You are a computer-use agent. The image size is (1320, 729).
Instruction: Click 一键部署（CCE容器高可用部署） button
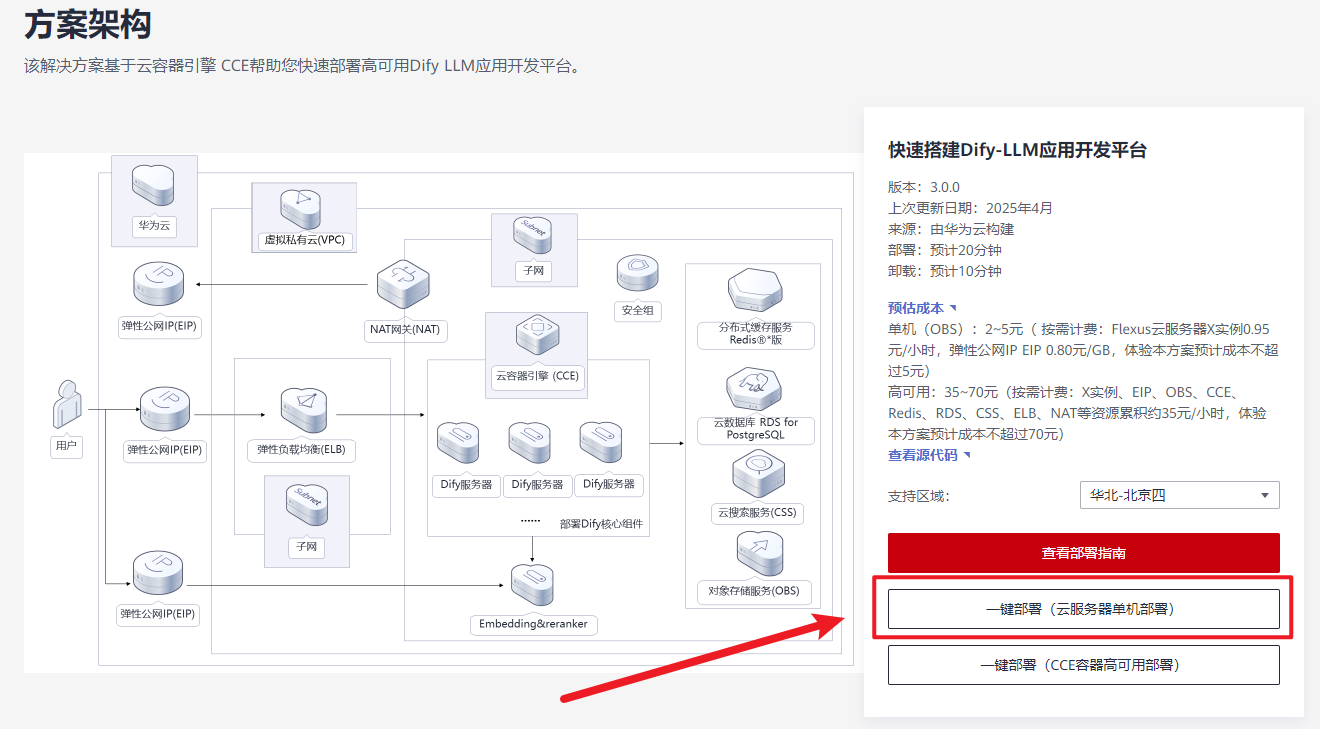(1084, 665)
